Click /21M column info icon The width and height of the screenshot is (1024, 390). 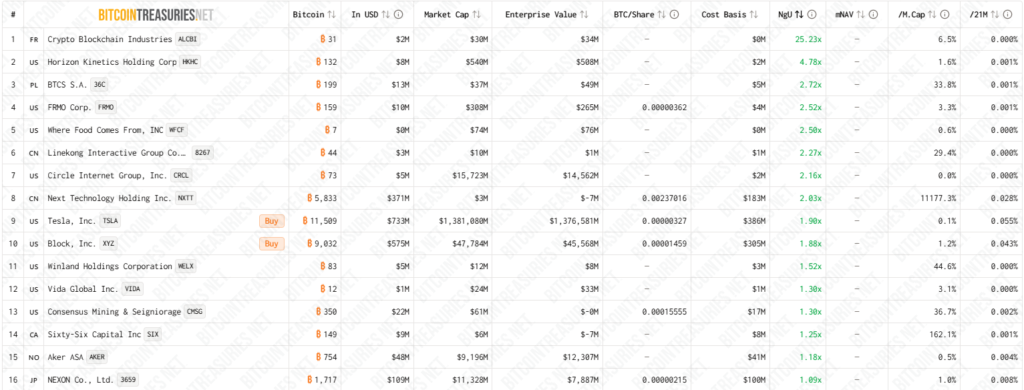(1008, 14)
